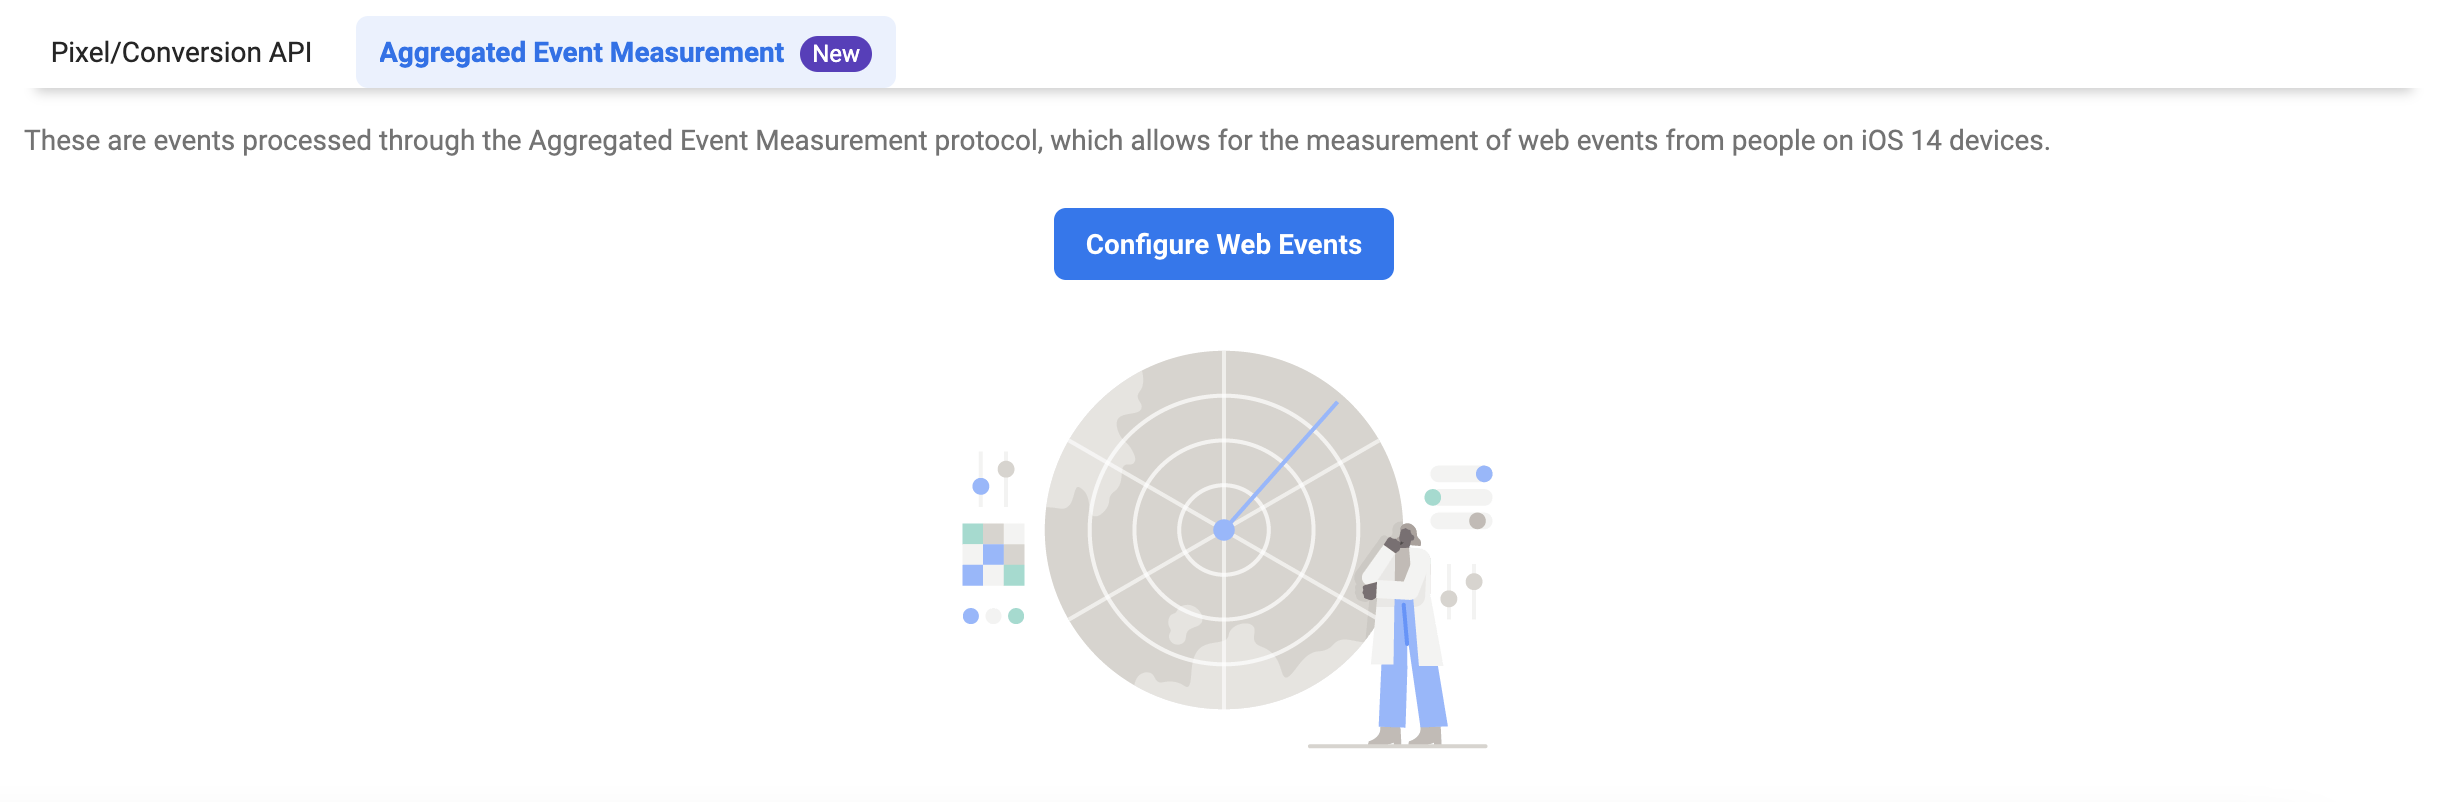This screenshot has height=802, width=2444.
Task: Toggle the blue pill switch in the illustration
Action: (1461, 474)
